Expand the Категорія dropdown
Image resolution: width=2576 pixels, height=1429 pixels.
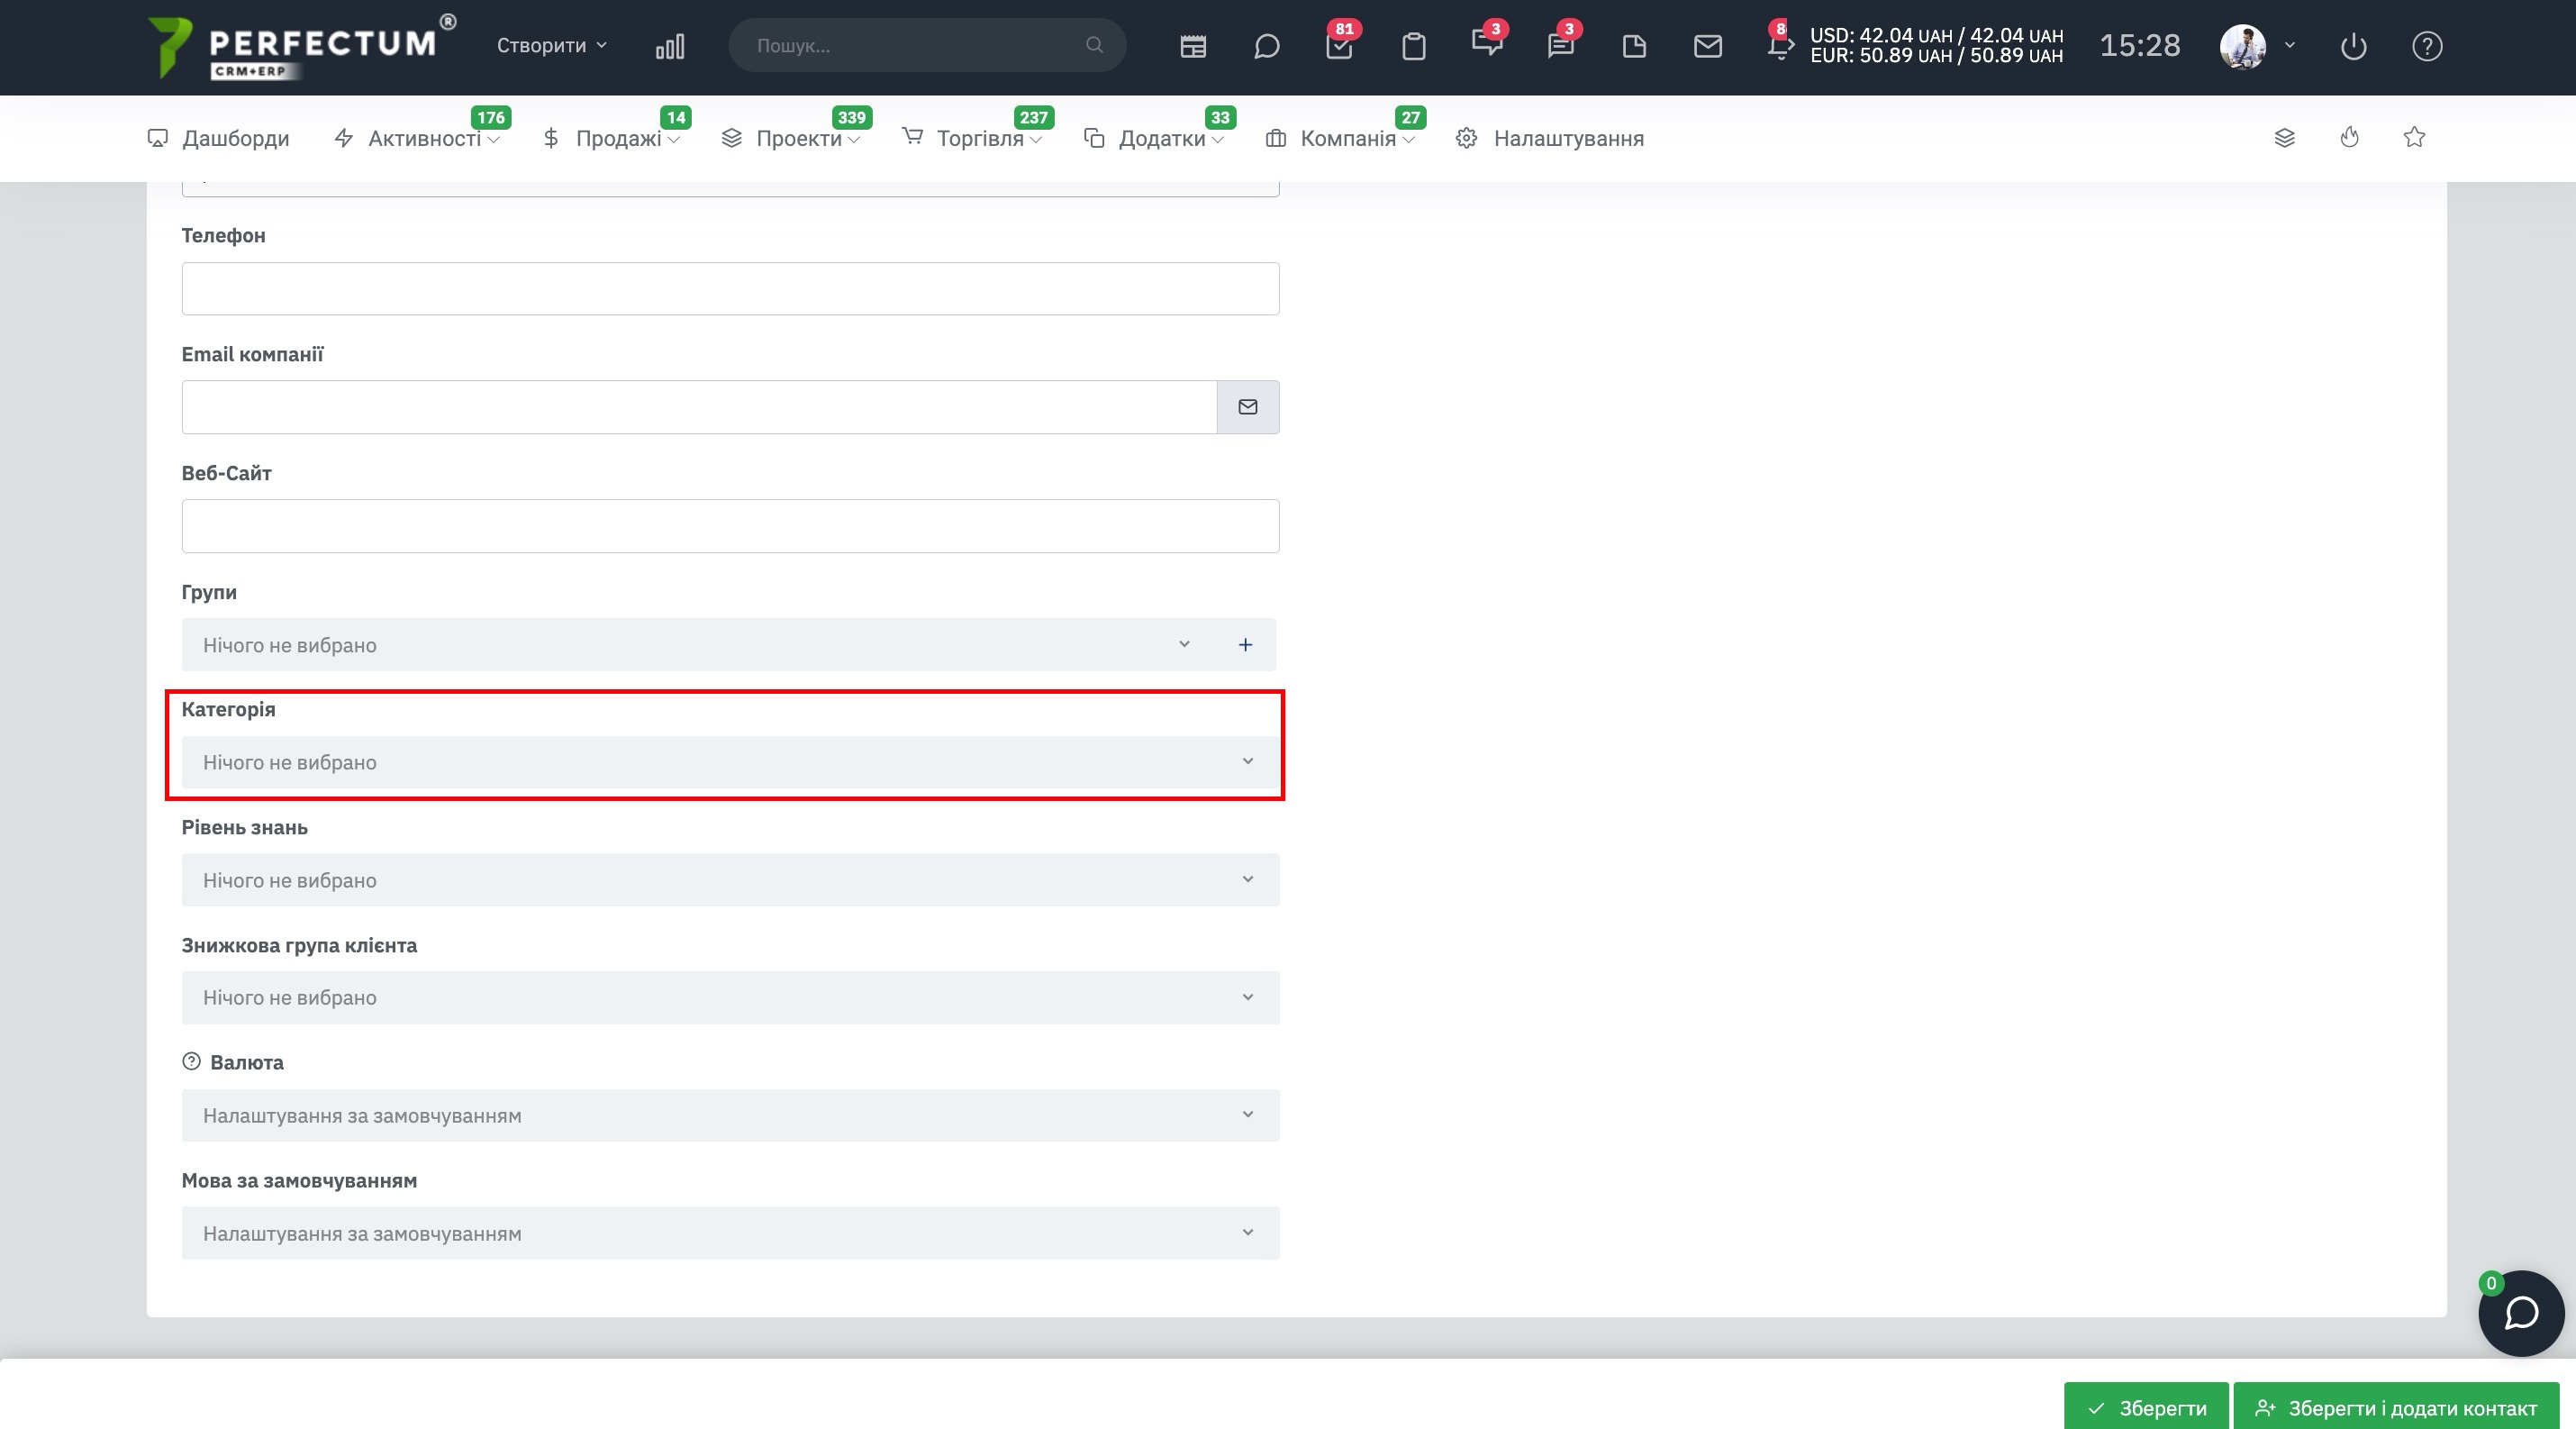pos(730,762)
